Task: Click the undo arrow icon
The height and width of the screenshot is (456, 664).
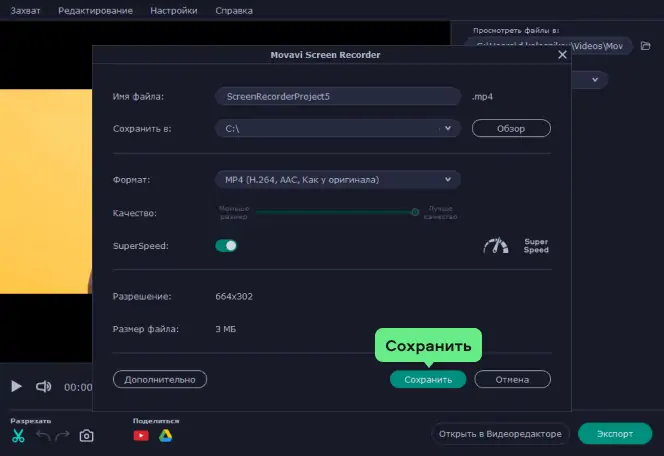Action: point(43,435)
